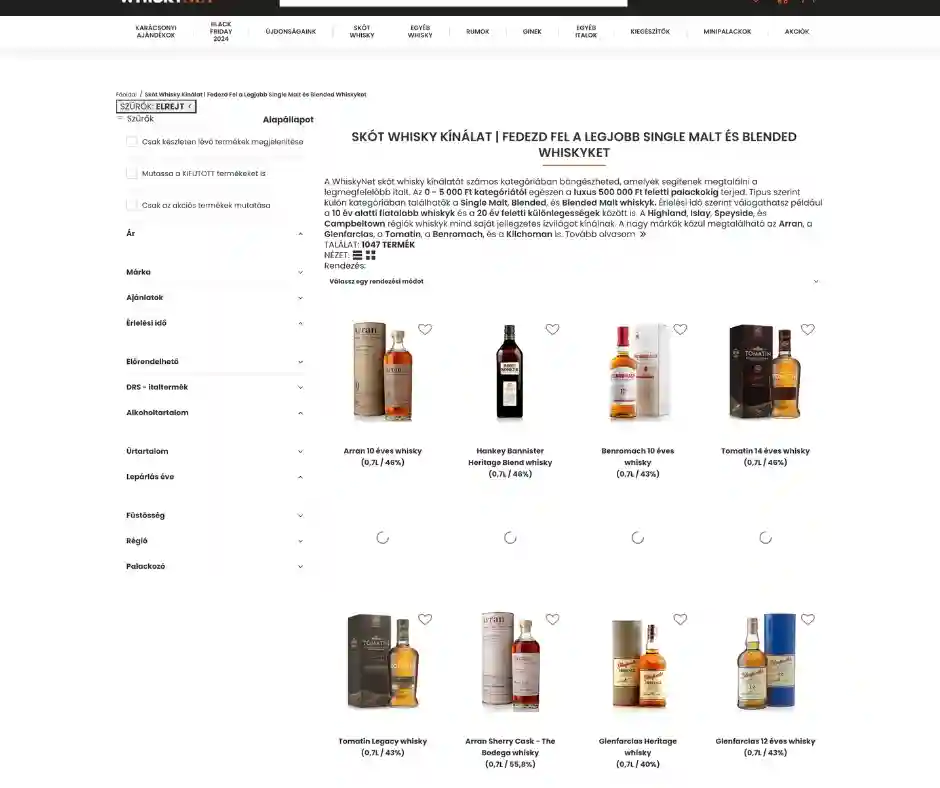This screenshot has height=788, width=940.
Task: Open the Glenfarclas Heritage product image
Action: point(638,663)
